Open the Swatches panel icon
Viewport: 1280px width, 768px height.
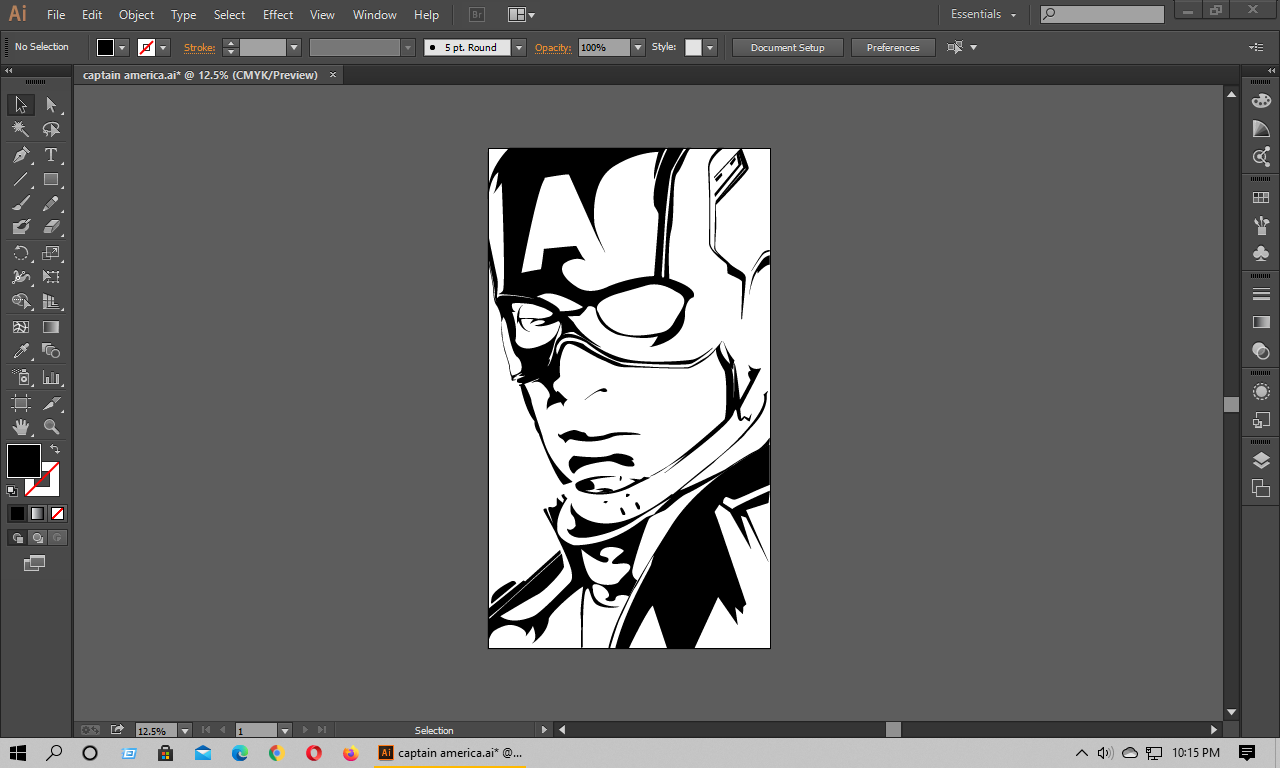1261,198
